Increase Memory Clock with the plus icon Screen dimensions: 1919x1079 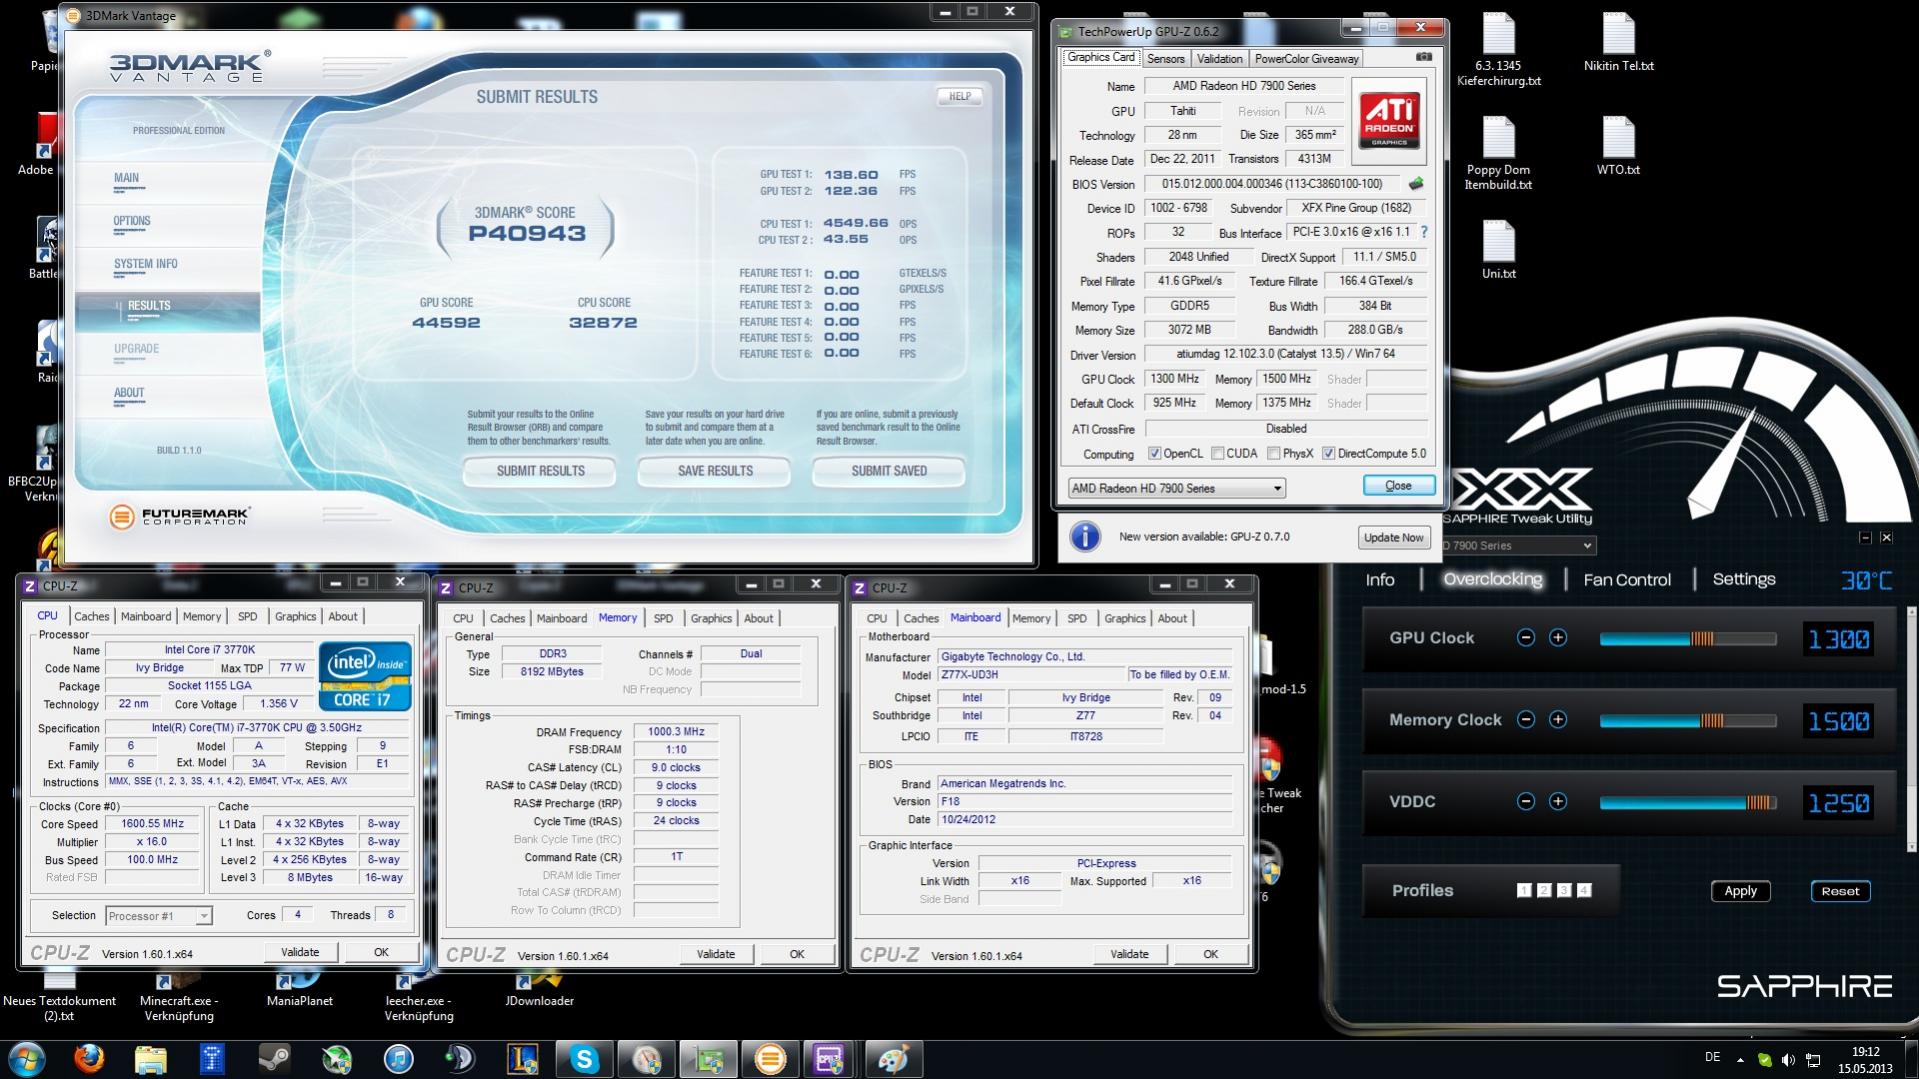pos(1558,720)
